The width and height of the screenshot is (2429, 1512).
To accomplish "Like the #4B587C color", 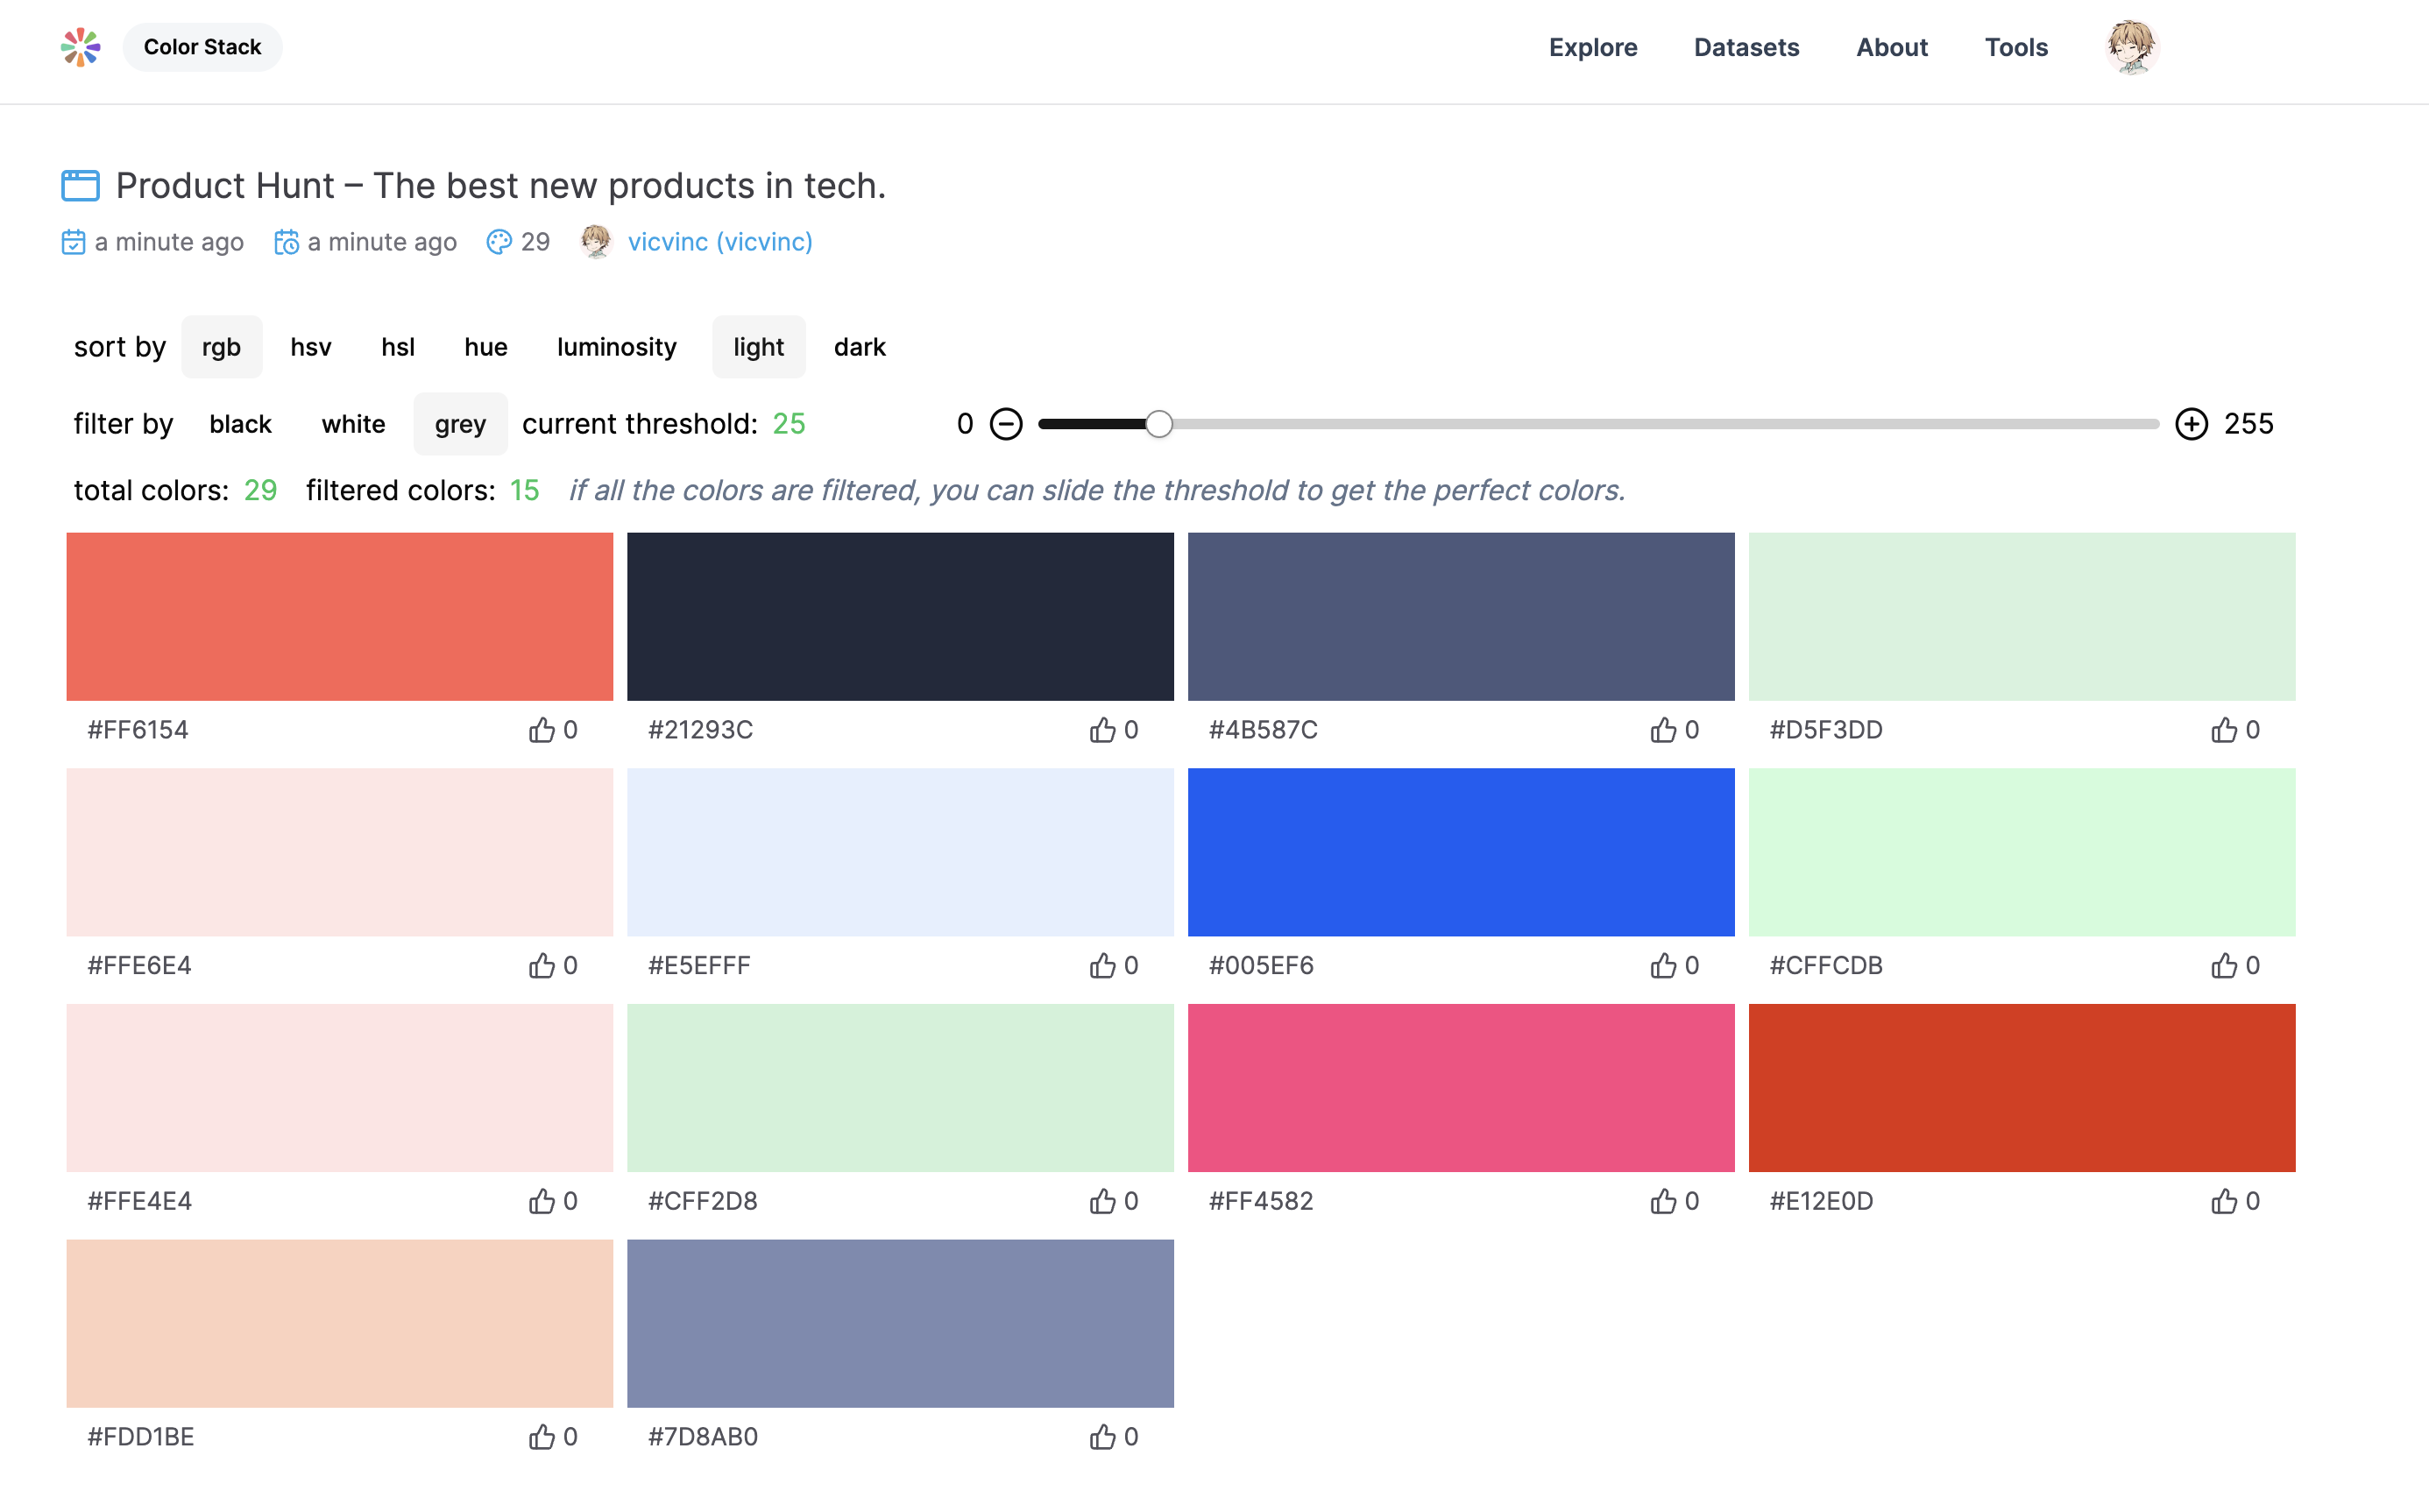I will [x=1664, y=730].
